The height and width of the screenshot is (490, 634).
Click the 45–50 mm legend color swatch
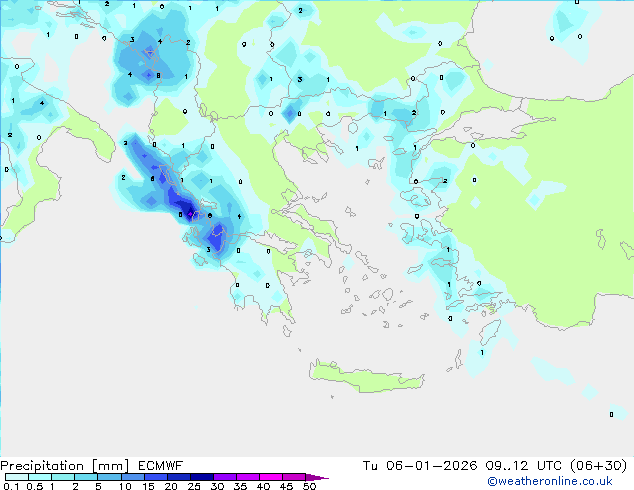point(294,477)
